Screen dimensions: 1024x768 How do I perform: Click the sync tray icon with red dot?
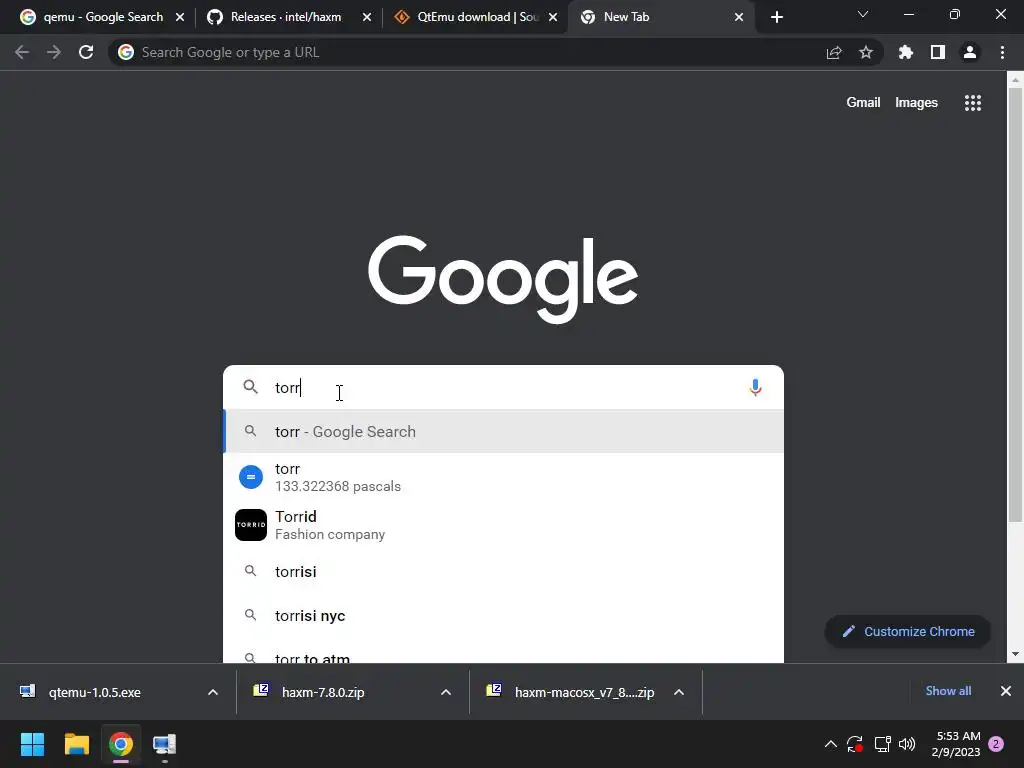855,744
